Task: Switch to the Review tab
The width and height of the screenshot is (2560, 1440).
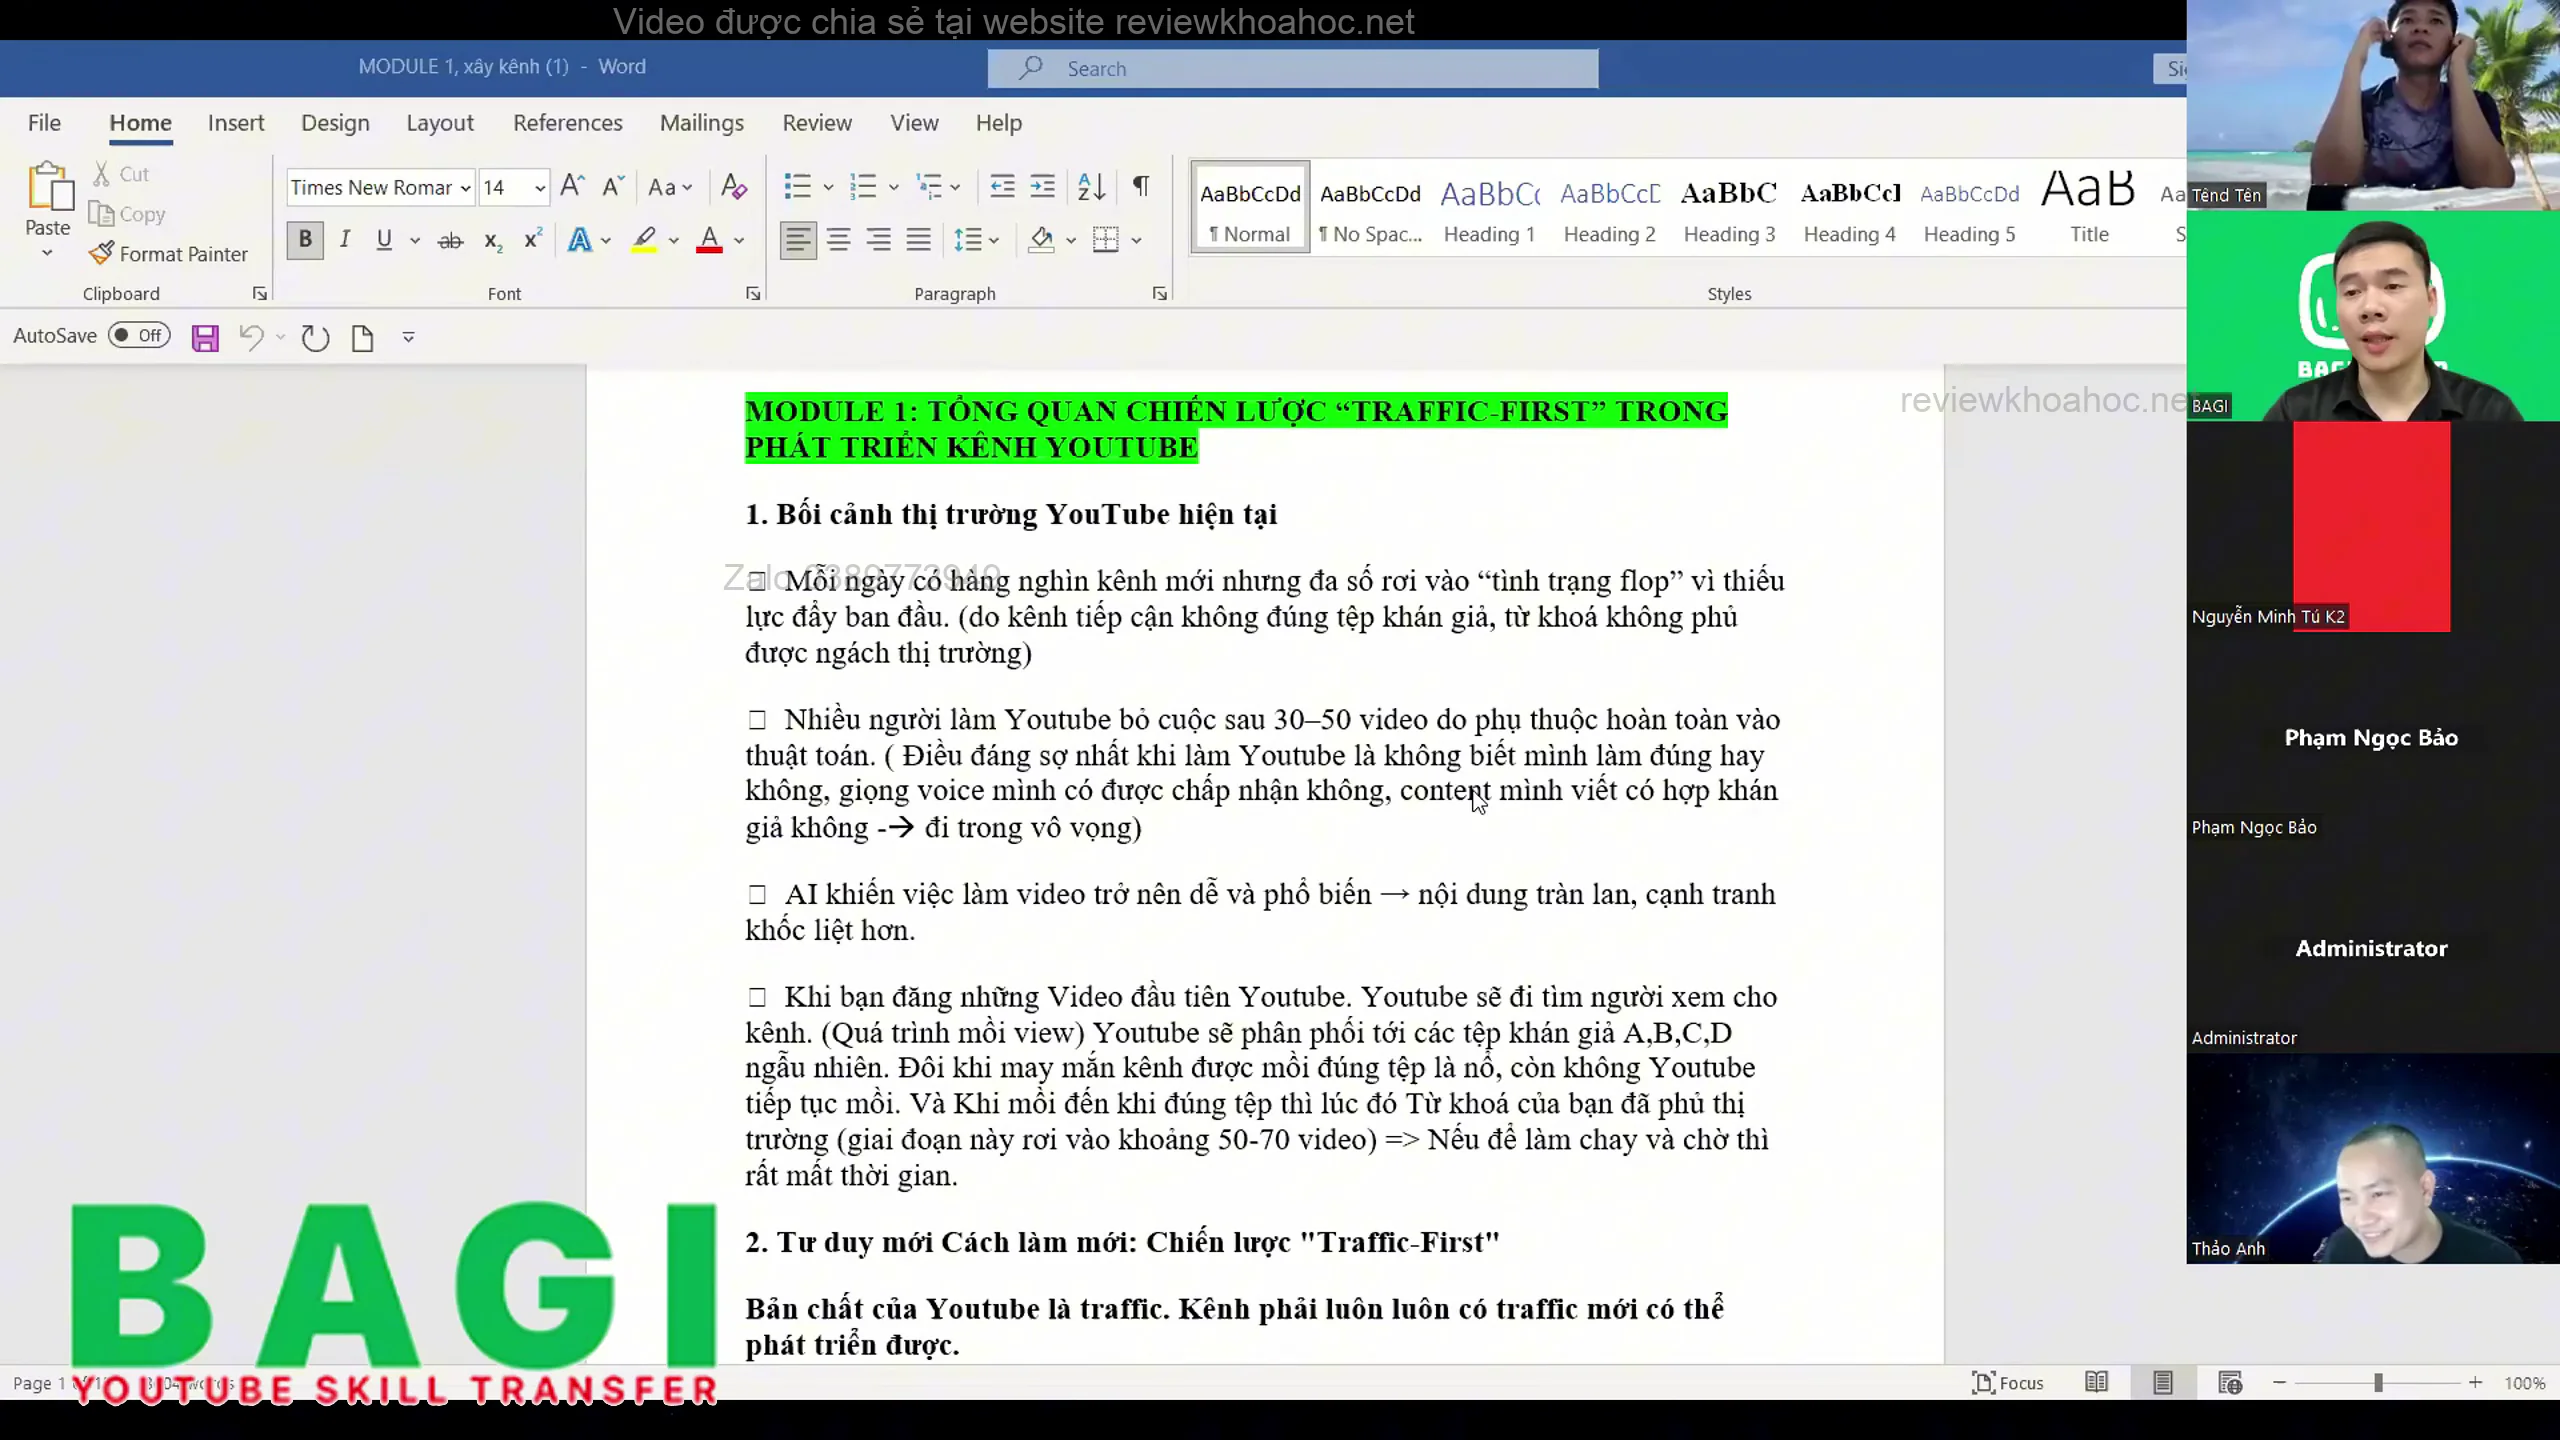Action: tap(817, 123)
